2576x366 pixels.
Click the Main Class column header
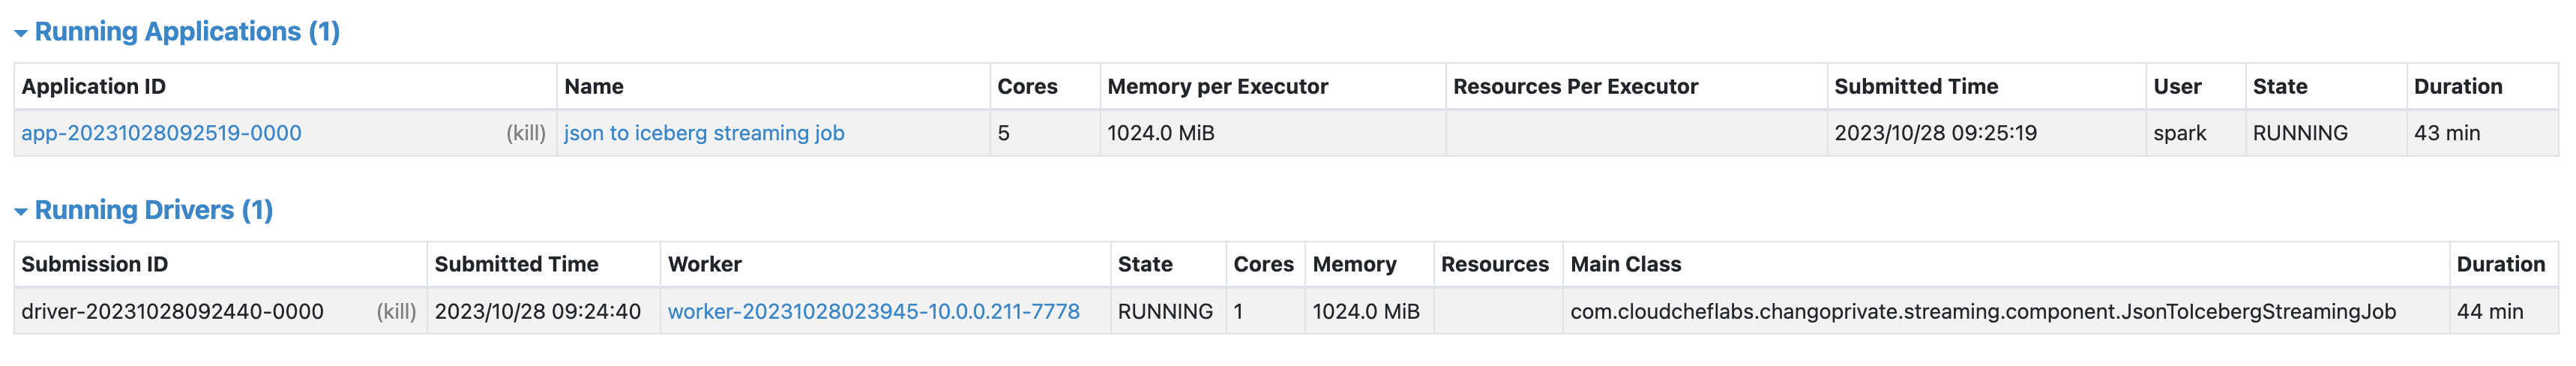click(x=1626, y=264)
